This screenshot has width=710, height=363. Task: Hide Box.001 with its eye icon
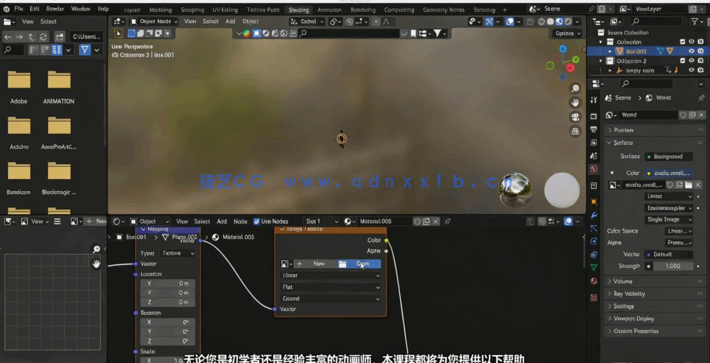point(691,52)
